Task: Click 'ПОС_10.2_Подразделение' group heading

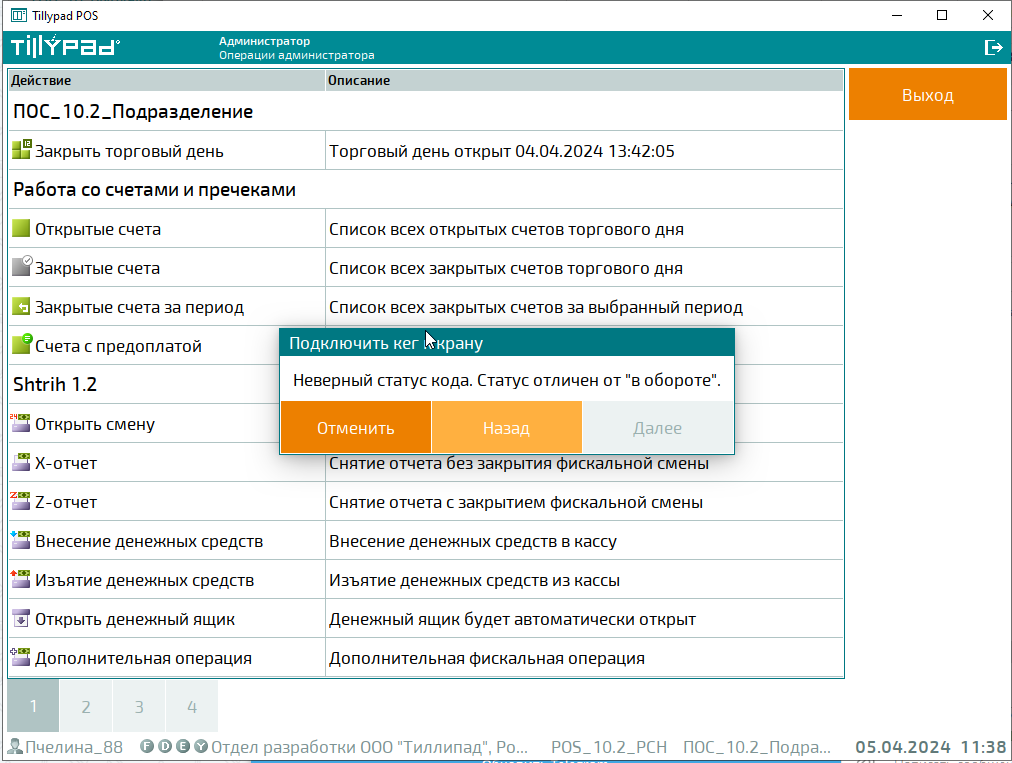Action: (133, 112)
